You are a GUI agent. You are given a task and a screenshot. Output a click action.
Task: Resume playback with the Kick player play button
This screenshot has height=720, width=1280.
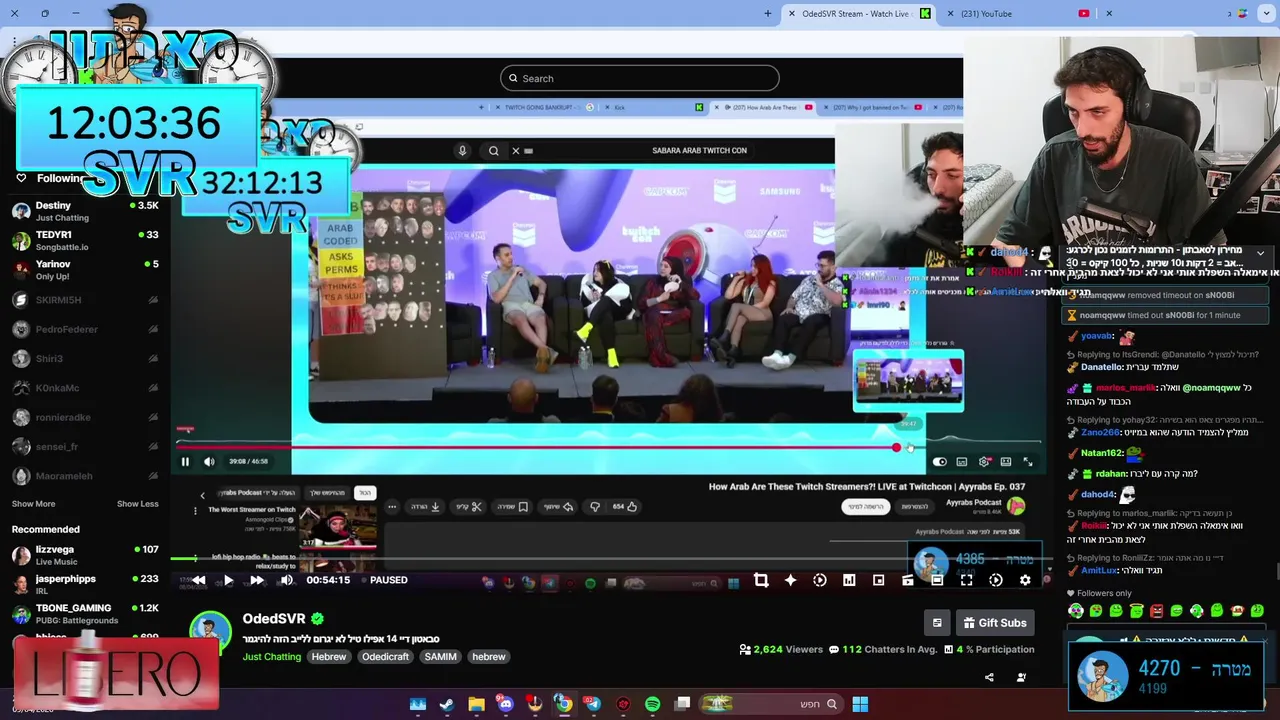(228, 580)
